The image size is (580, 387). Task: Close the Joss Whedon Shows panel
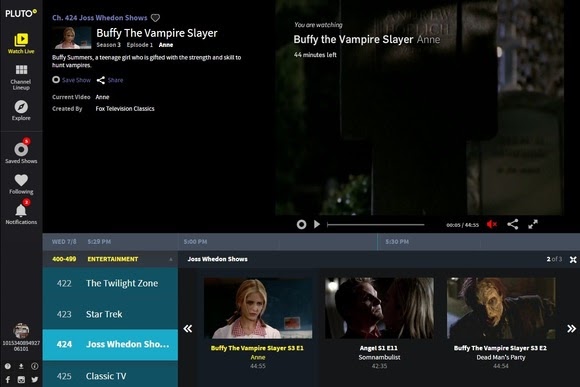click(573, 259)
